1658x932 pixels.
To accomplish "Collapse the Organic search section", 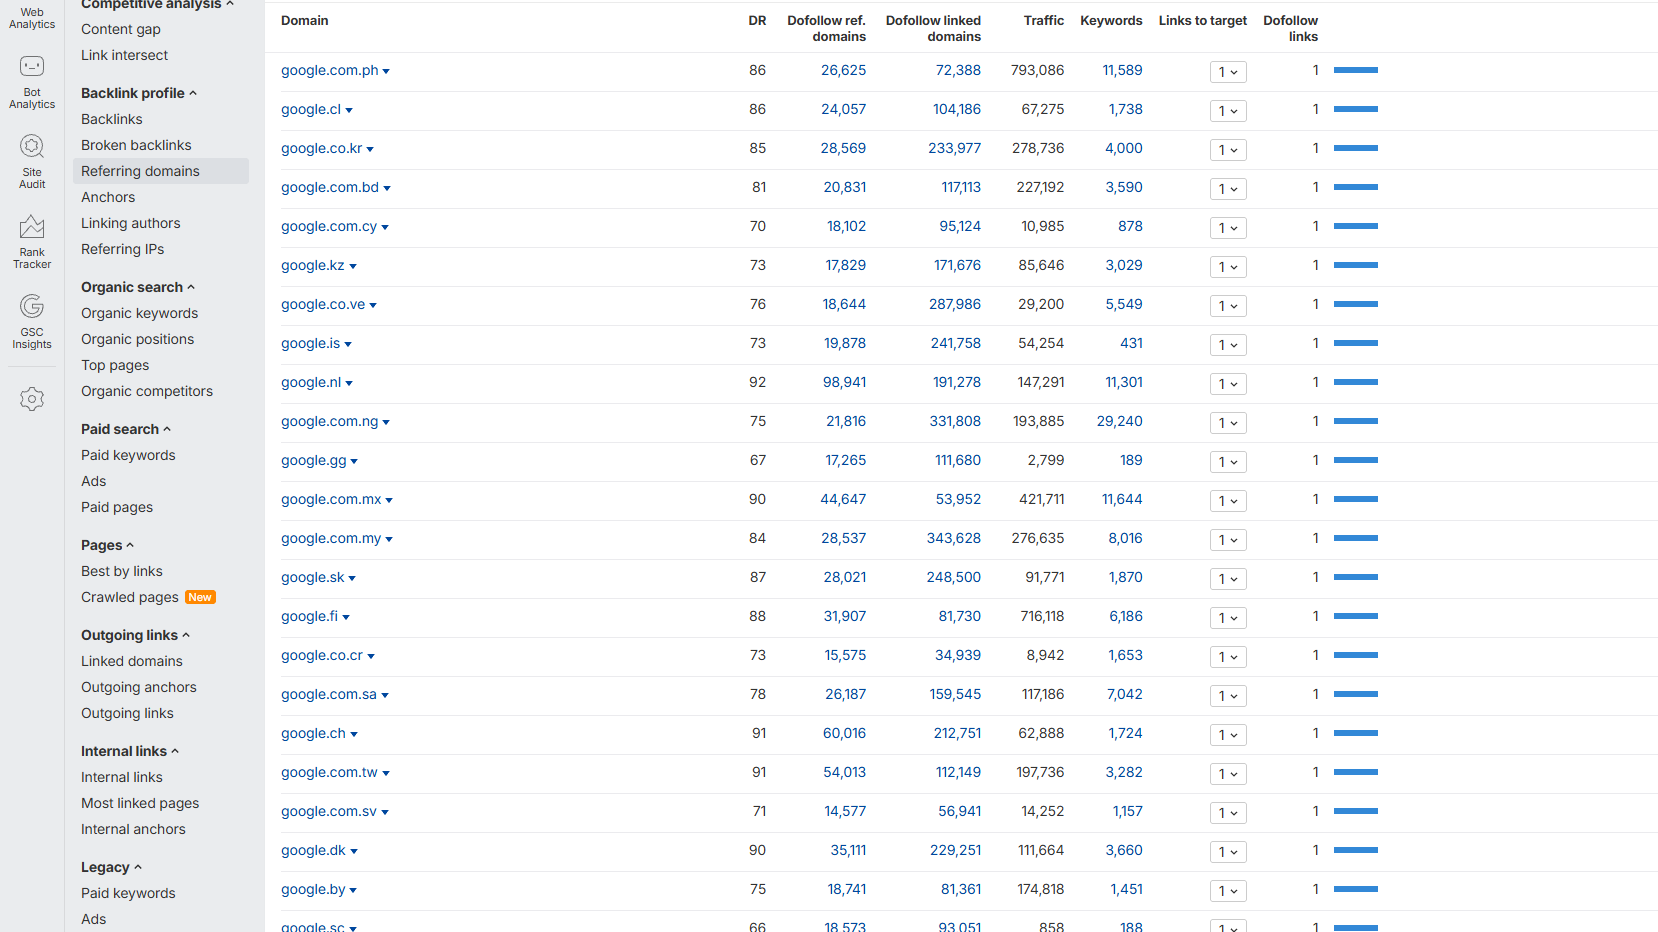I will click(138, 287).
